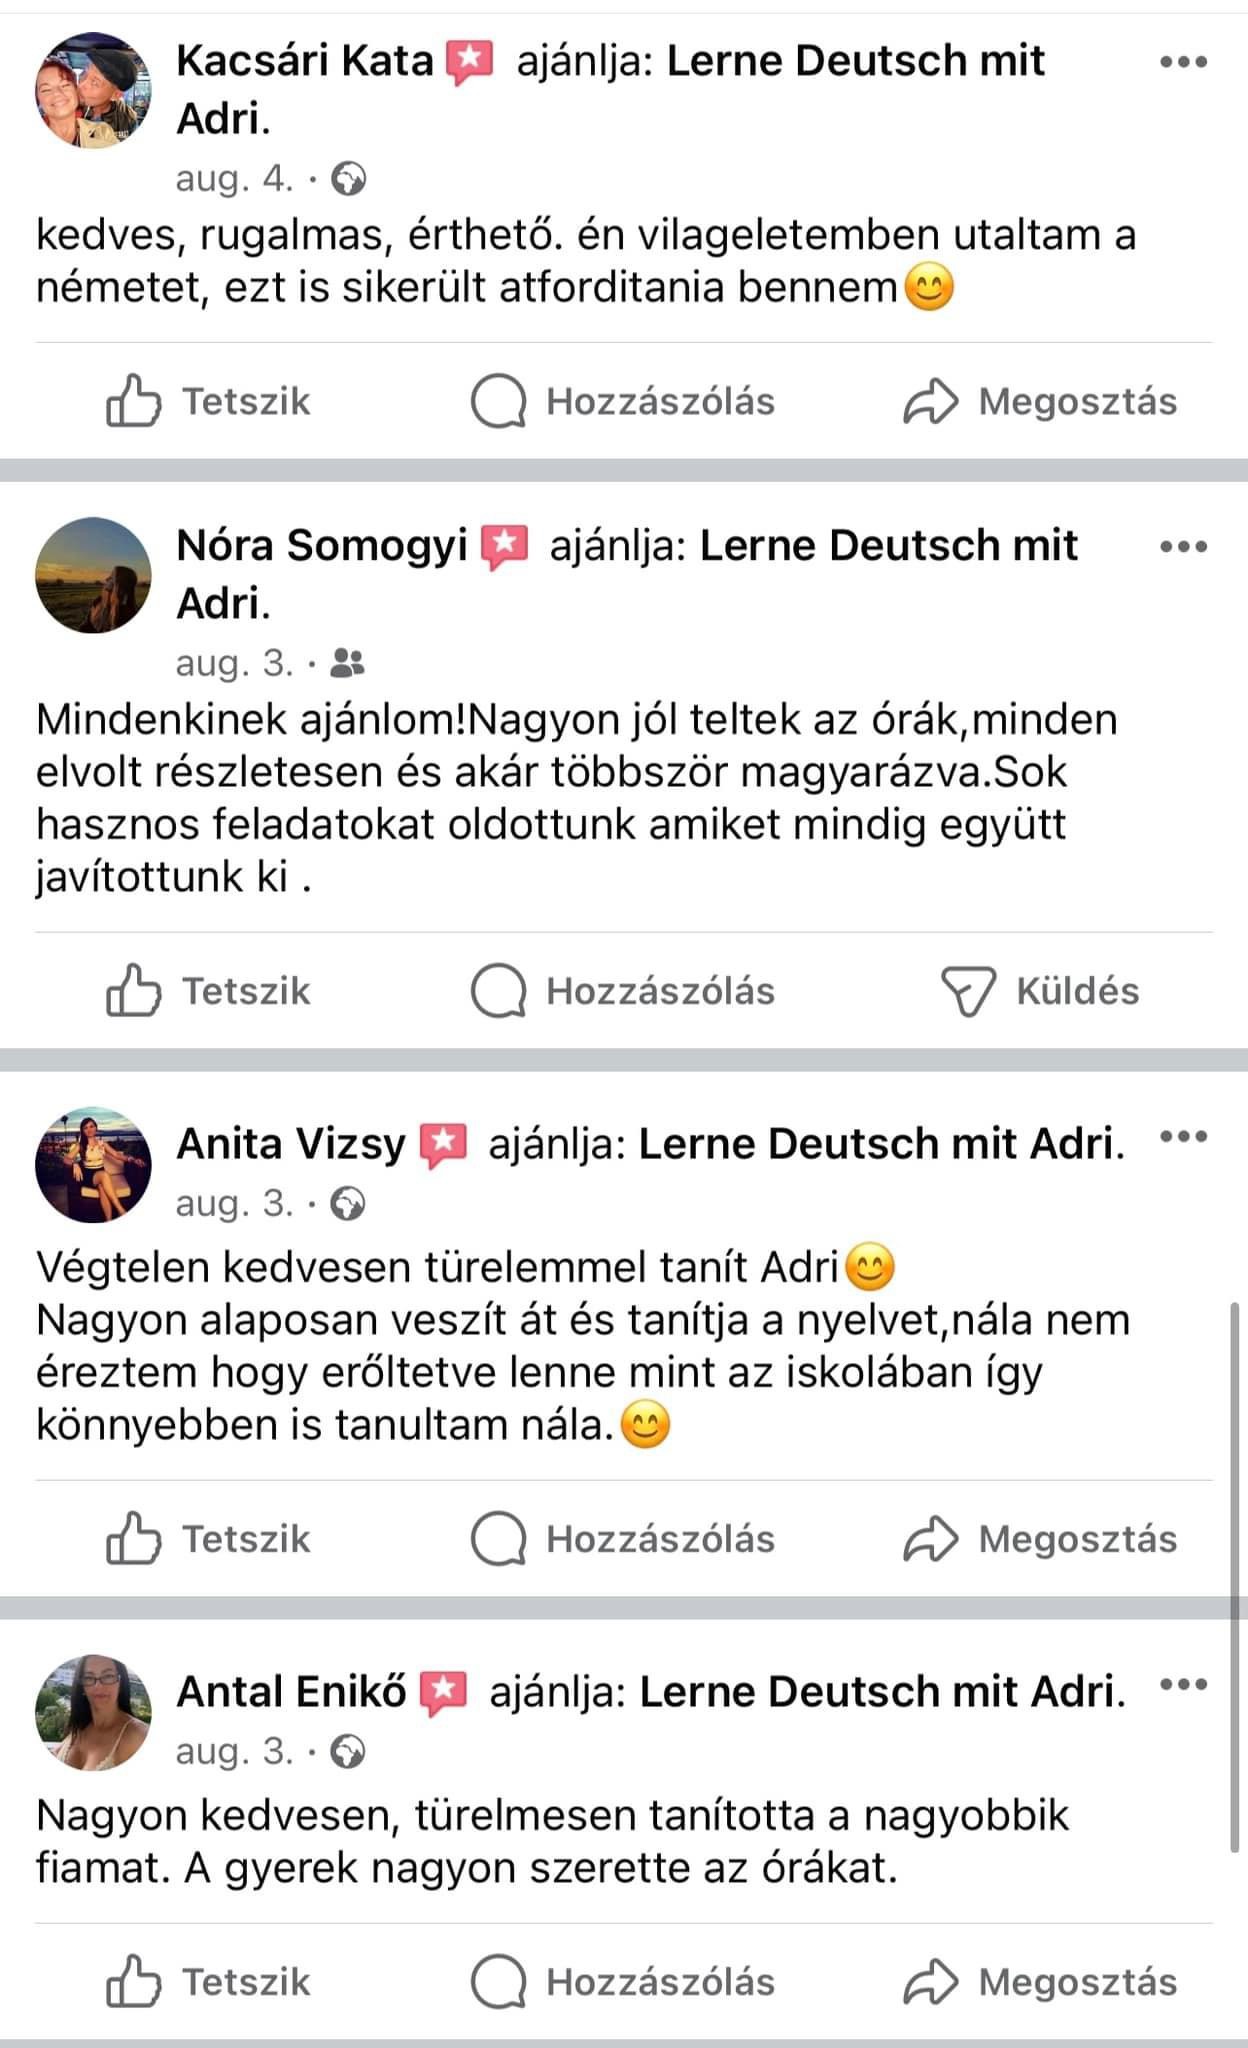Open three-dot menu on Kacsári Kata's post
Screen dimensions: 1248x2048
point(1184,62)
